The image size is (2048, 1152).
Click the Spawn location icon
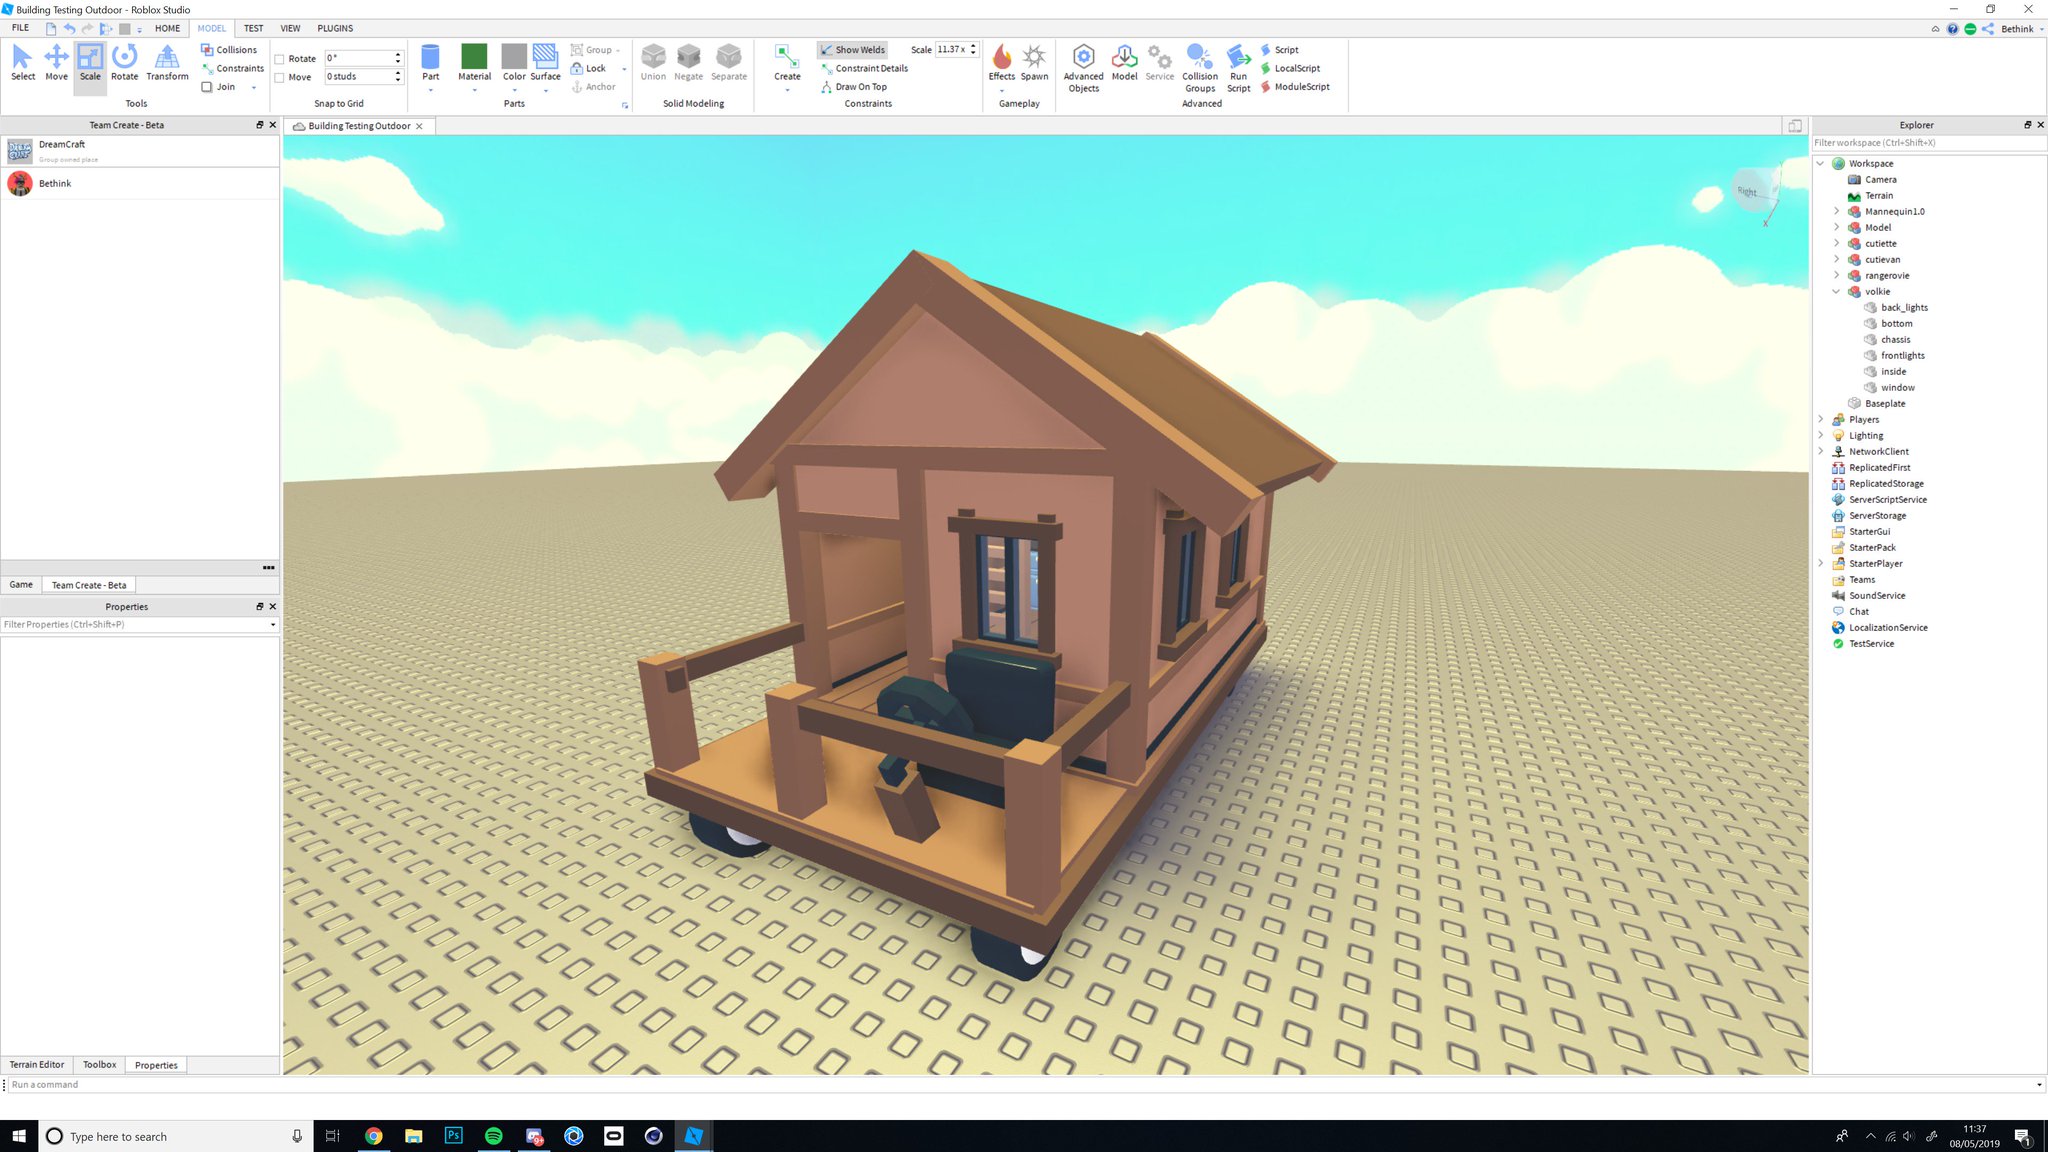(x=1034, y=60)
